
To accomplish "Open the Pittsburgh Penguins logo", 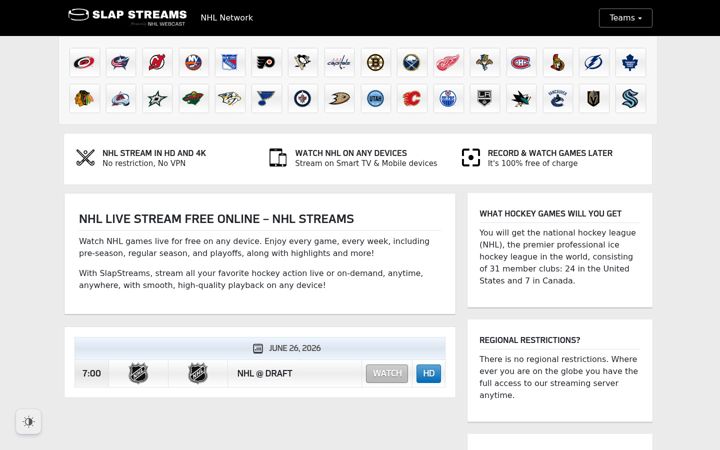I will tap(303, 62).
